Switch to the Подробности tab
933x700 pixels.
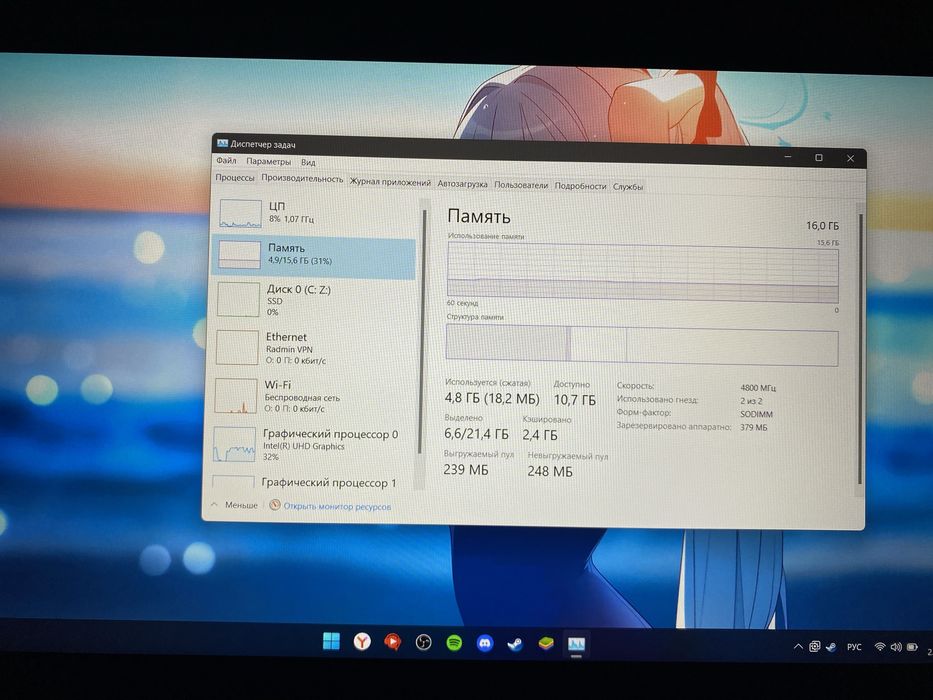click(x=580, y=186)
